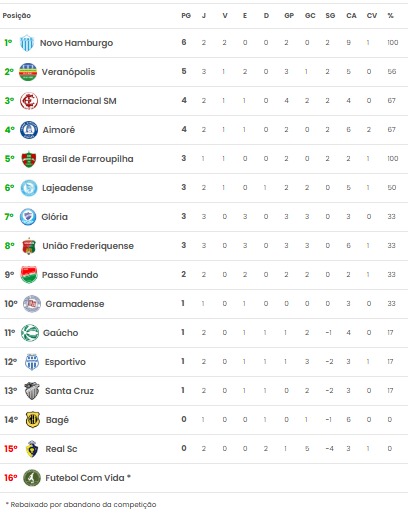The height and width of the screenshot is (518, 409).
Task: Click the percent column header
Action: coord(390,15)
